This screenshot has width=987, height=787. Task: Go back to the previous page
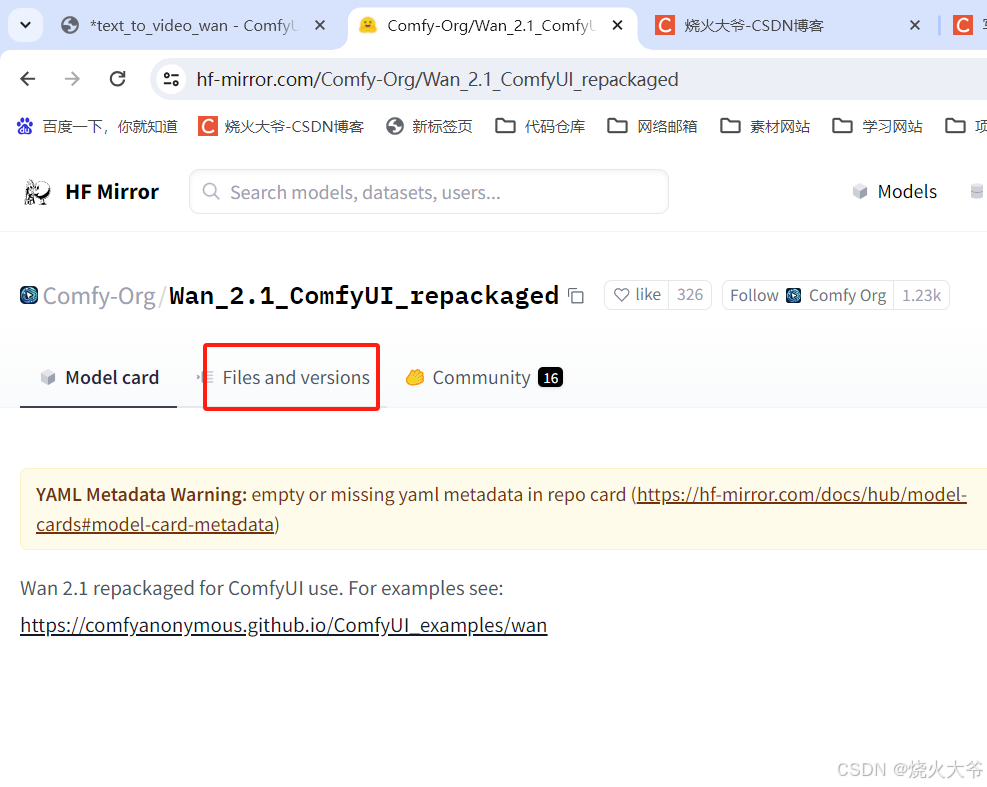click(28, 79)
